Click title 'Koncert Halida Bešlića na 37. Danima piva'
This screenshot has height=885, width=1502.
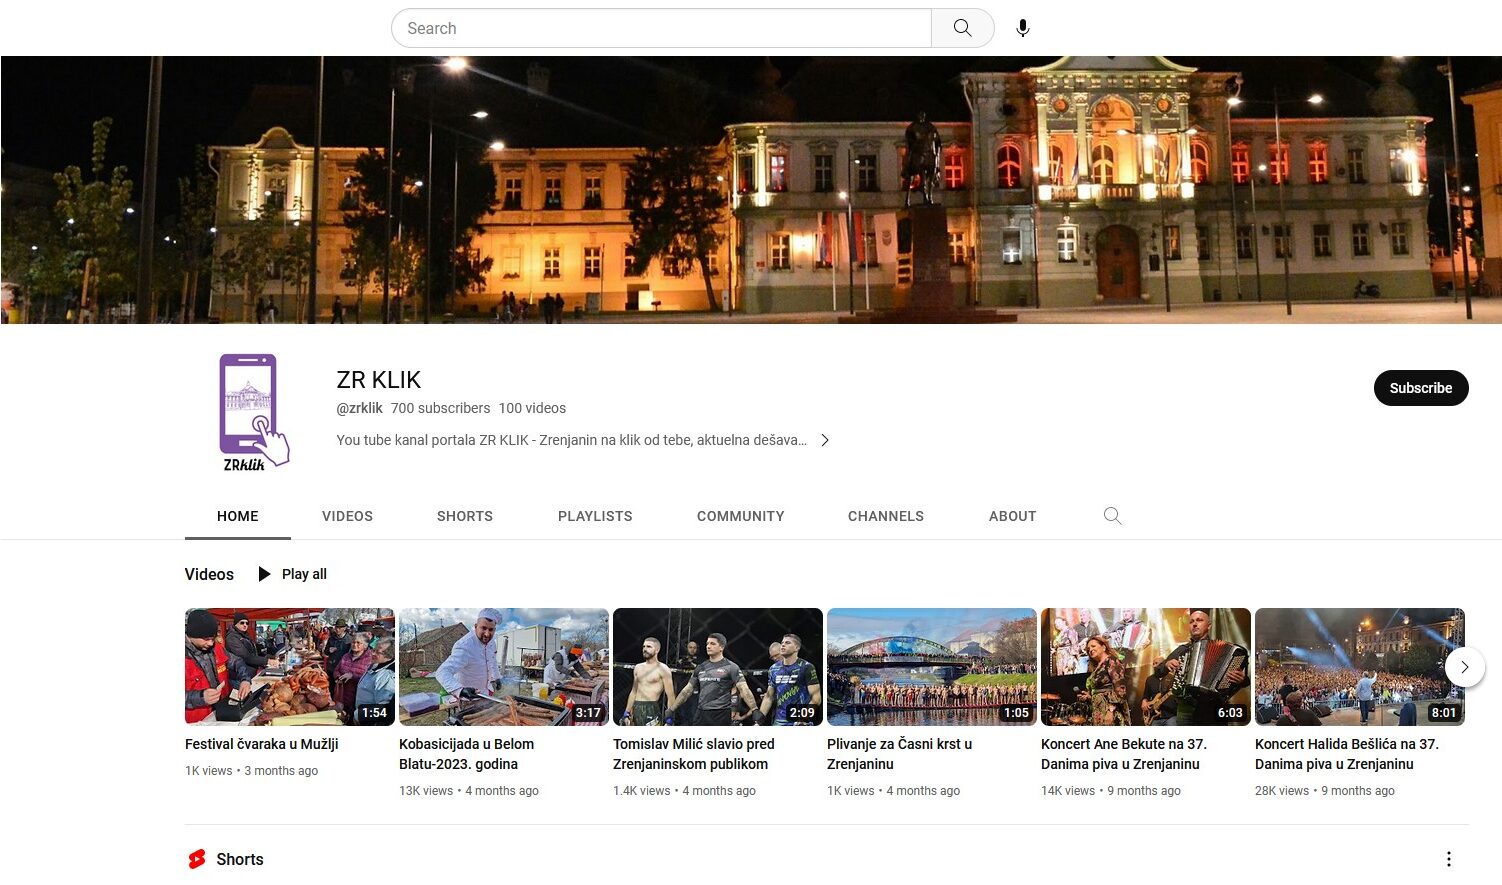click(x=1347, y=754)
